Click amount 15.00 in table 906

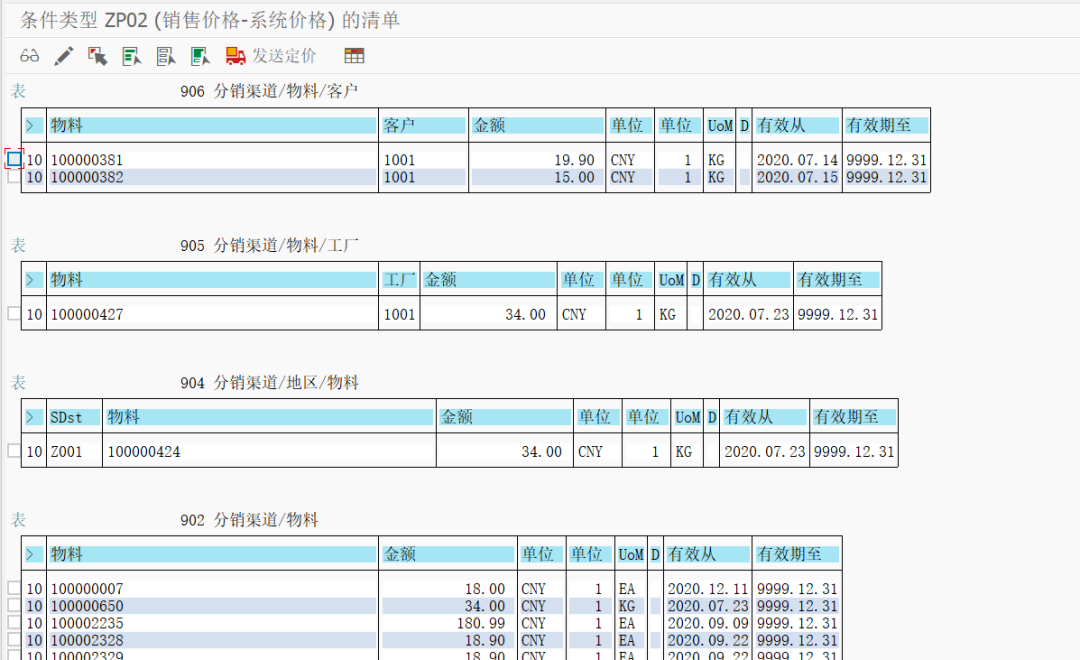[574, 177]
